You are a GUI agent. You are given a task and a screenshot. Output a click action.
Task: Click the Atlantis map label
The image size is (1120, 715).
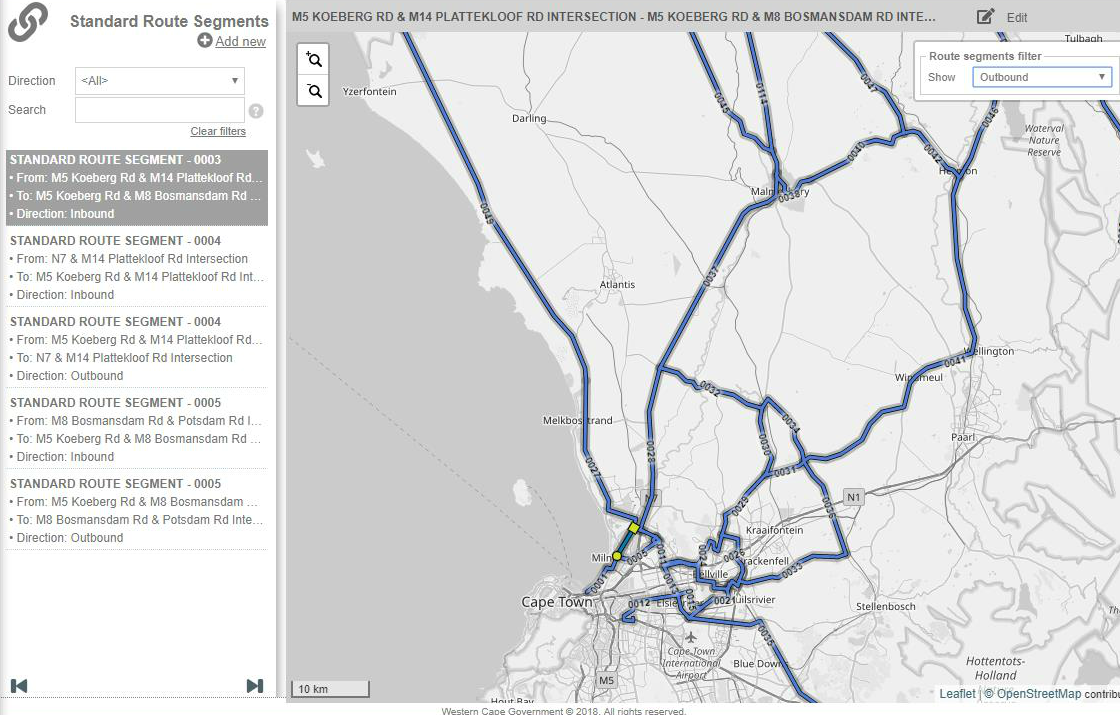617,284
